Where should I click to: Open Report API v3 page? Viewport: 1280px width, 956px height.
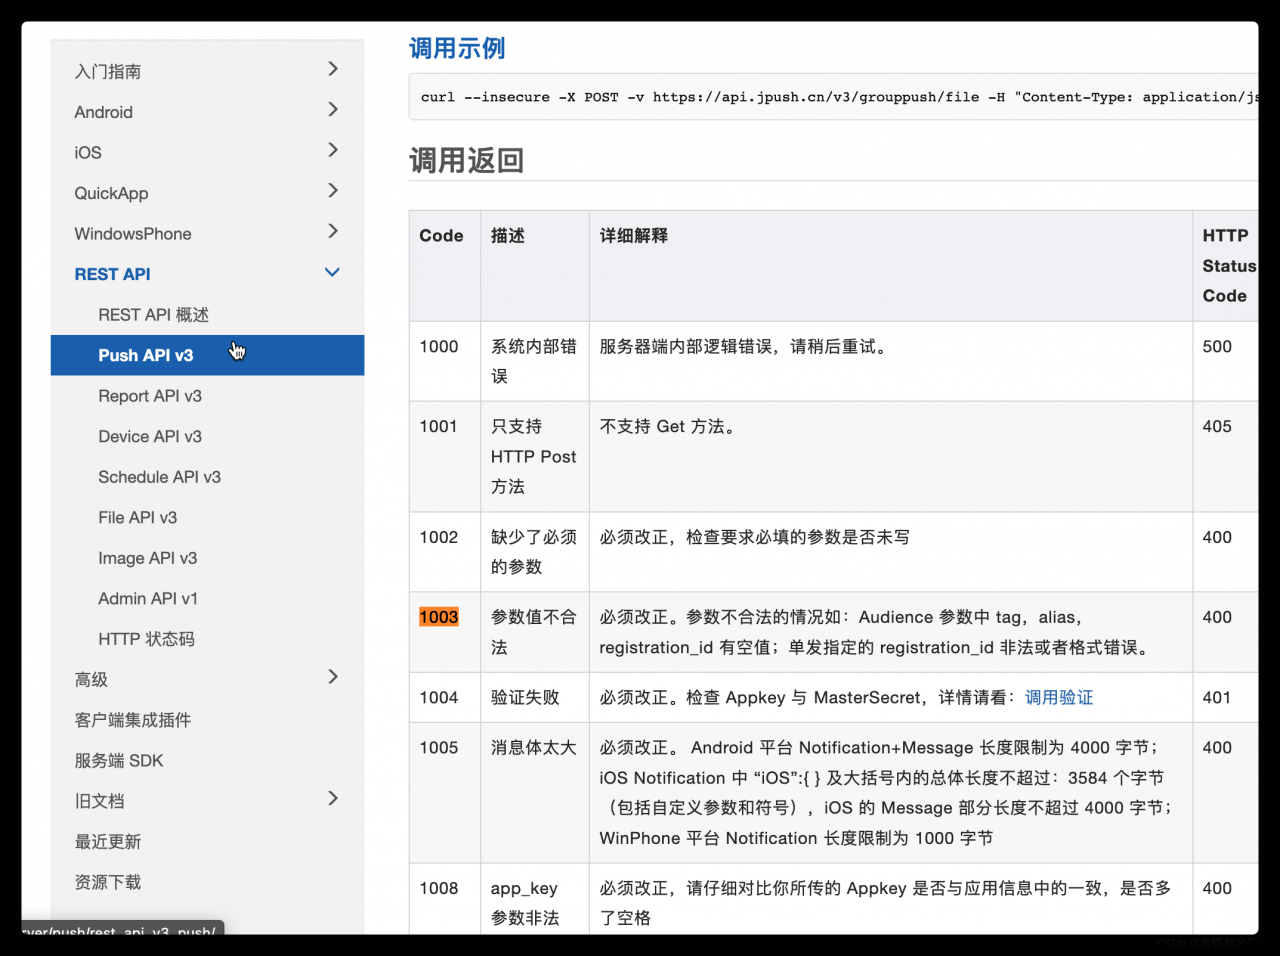click(150, 396)
